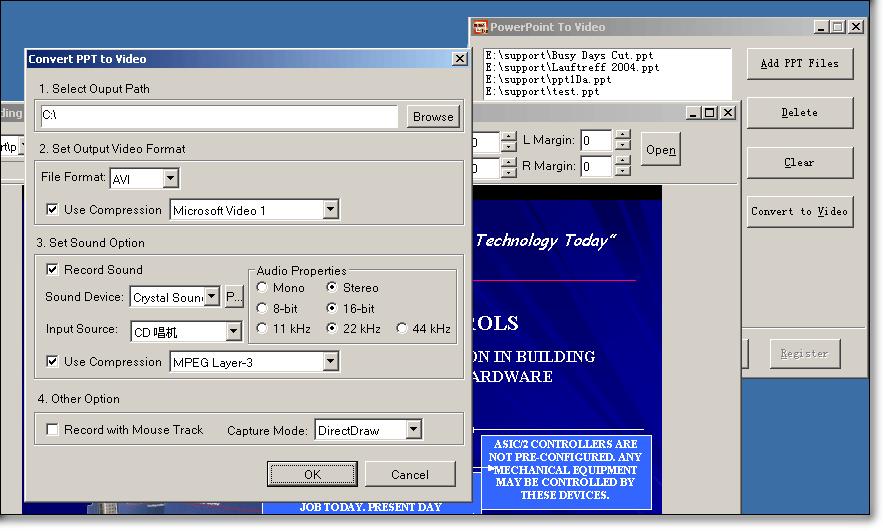Open the Sound Device dropdown
The image size is (883, 531).
[211, 297]
